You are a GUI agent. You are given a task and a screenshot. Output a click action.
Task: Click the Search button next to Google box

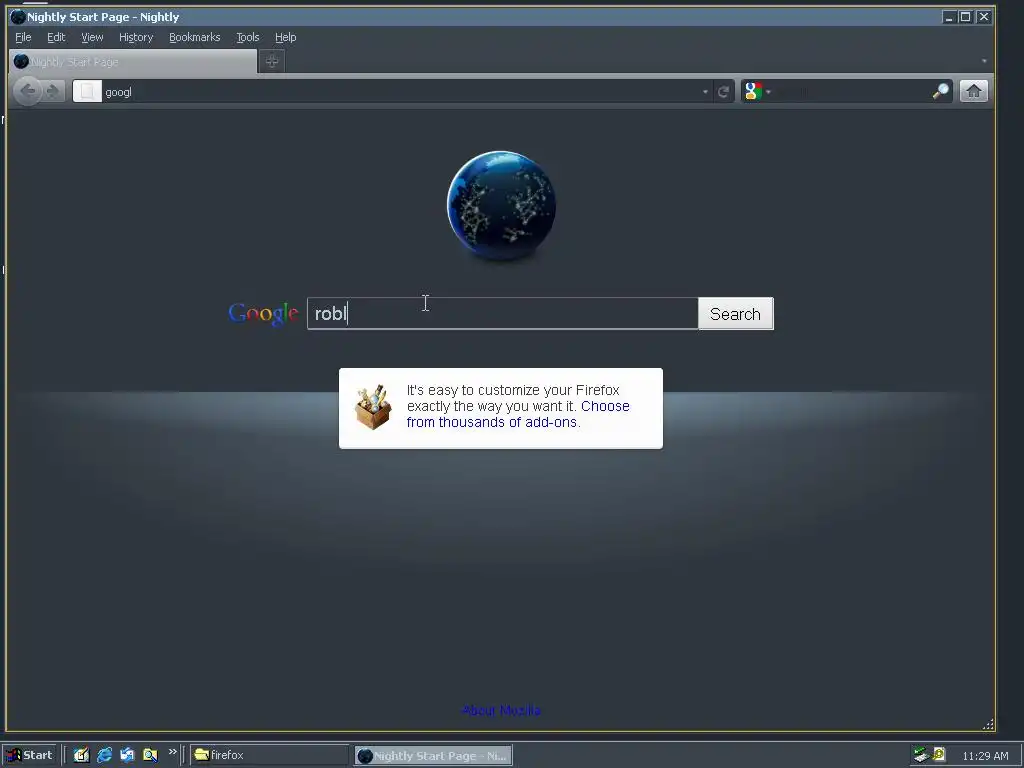pyautogui.click(x=735, y=314)
